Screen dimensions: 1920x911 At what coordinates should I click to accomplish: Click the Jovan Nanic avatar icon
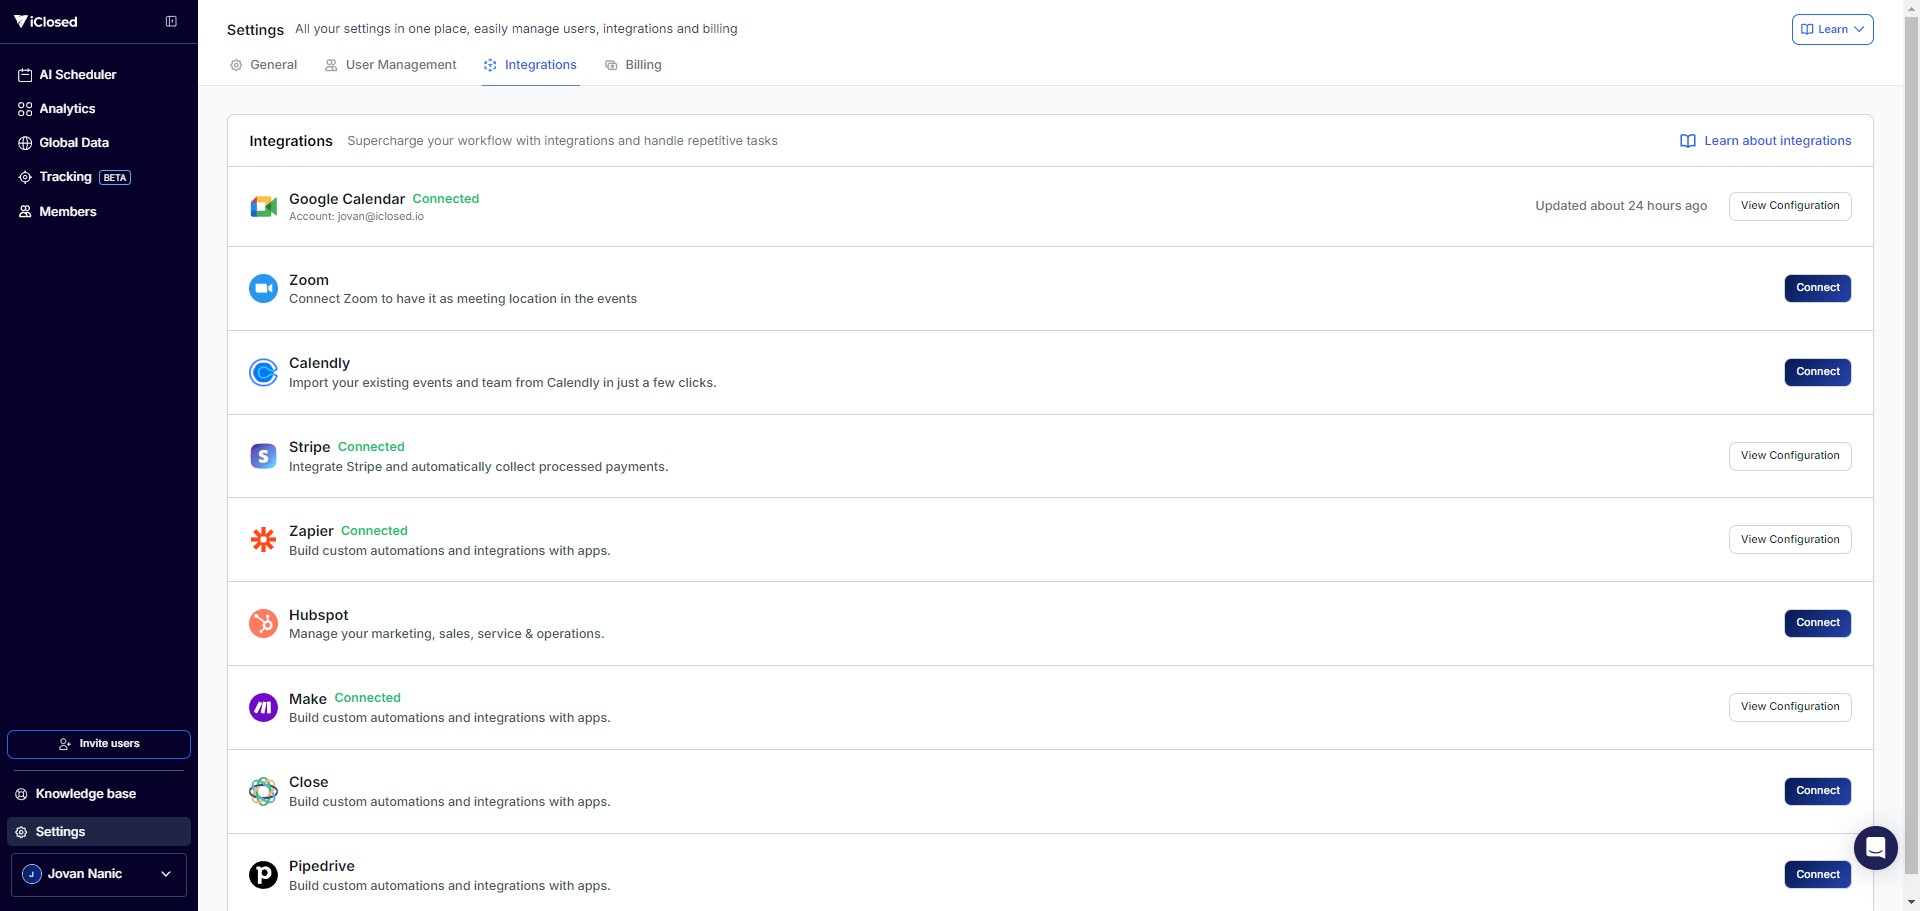click(32, 874)
